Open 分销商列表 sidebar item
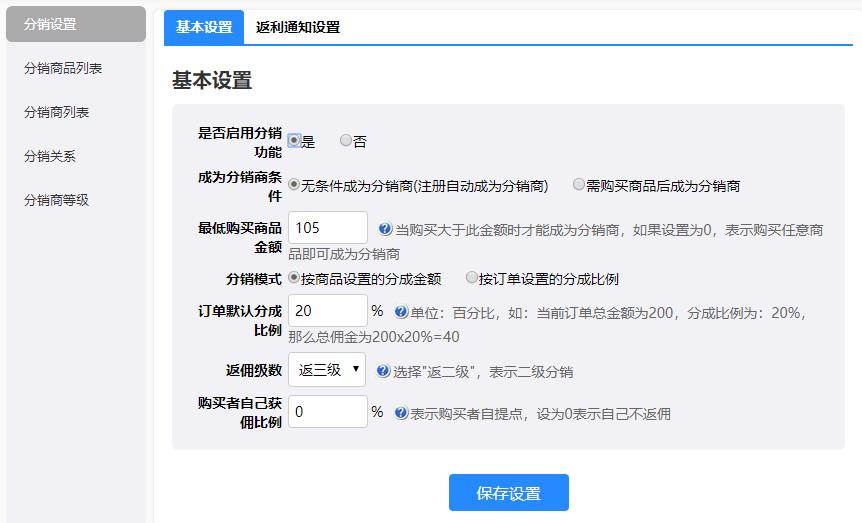Screen dimensions: 862x523 point(57,112)
